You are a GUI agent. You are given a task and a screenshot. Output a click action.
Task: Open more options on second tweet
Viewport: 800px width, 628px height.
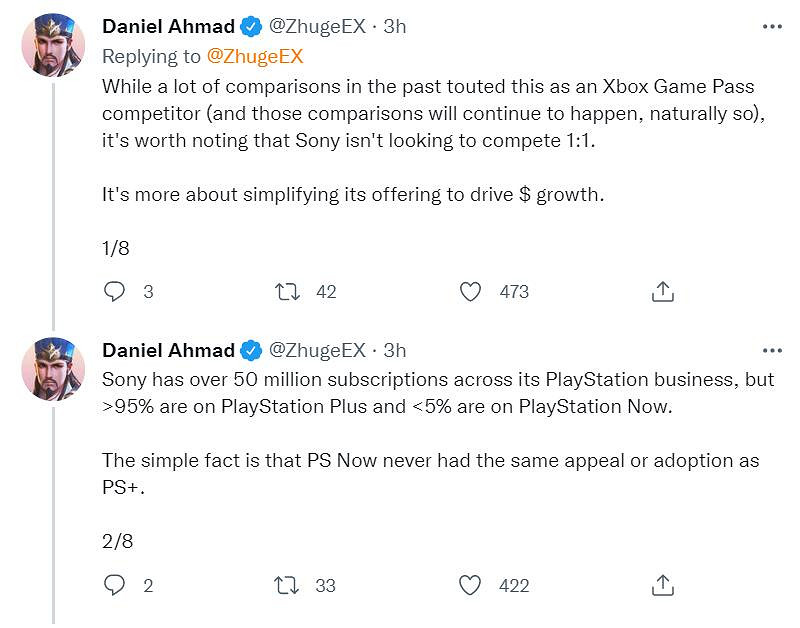pos(772,350)
